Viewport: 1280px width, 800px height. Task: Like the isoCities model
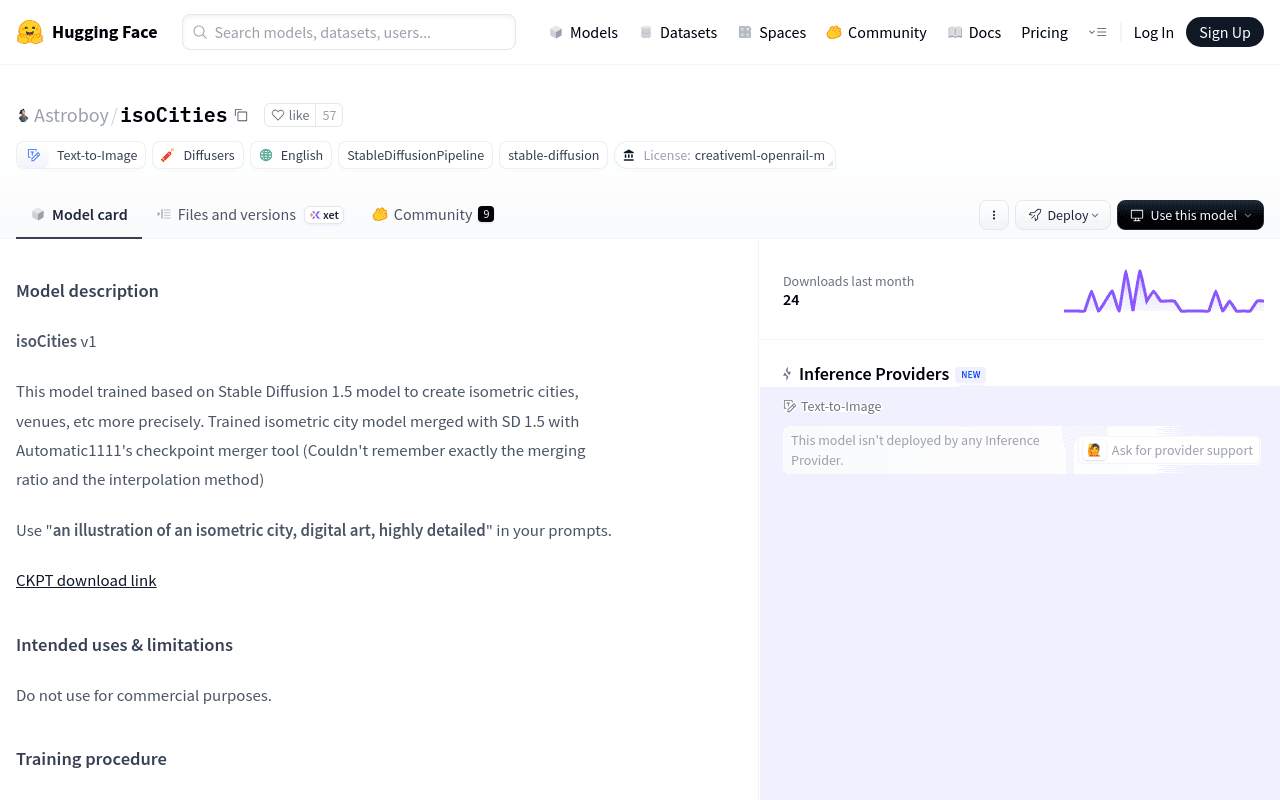[x=290, y=115]
